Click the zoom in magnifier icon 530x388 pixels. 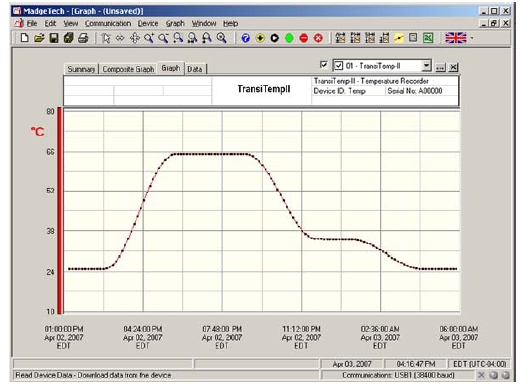tap(149, 38)
